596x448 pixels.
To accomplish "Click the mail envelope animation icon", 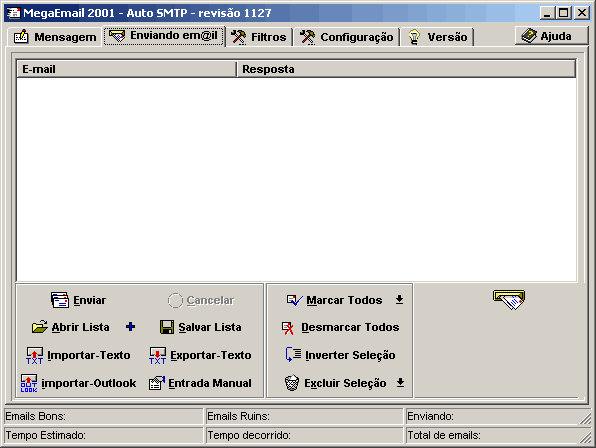I will pyautogui.click(x=509, y=299).
